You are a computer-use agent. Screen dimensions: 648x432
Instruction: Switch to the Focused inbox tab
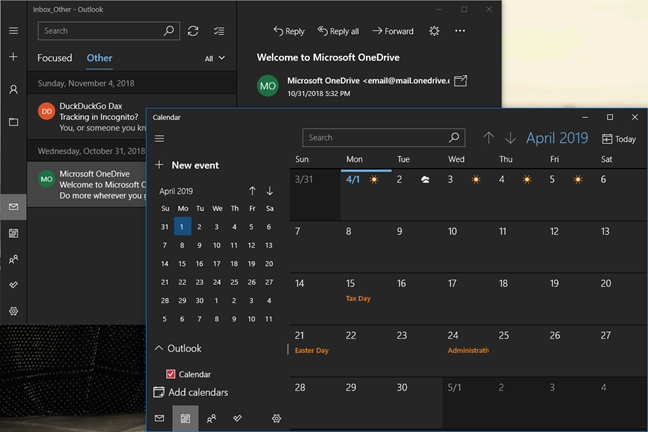tap(55, 58)
